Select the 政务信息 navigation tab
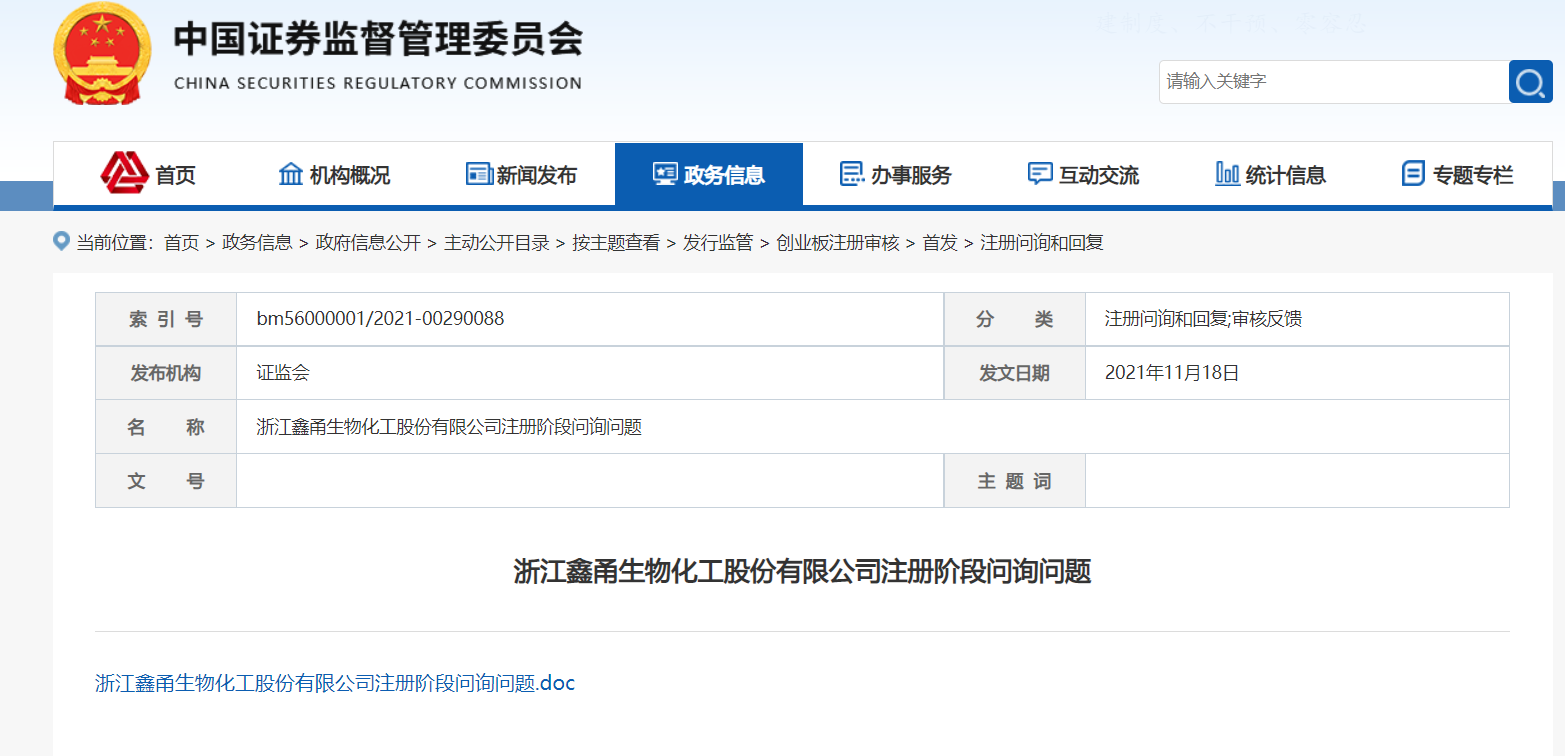 point(709,175)
